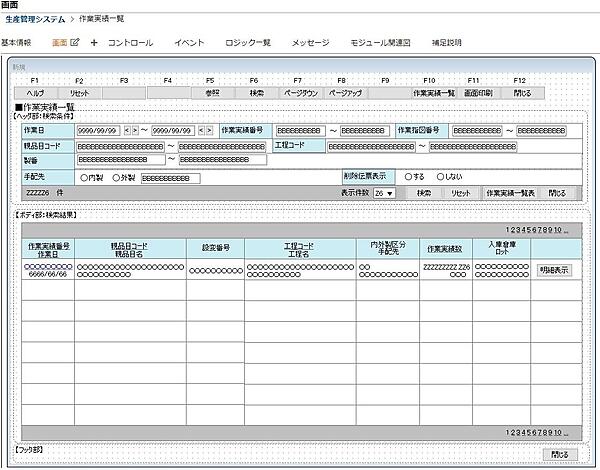Choose しない for 削除伝票表示

coord(441,177)
